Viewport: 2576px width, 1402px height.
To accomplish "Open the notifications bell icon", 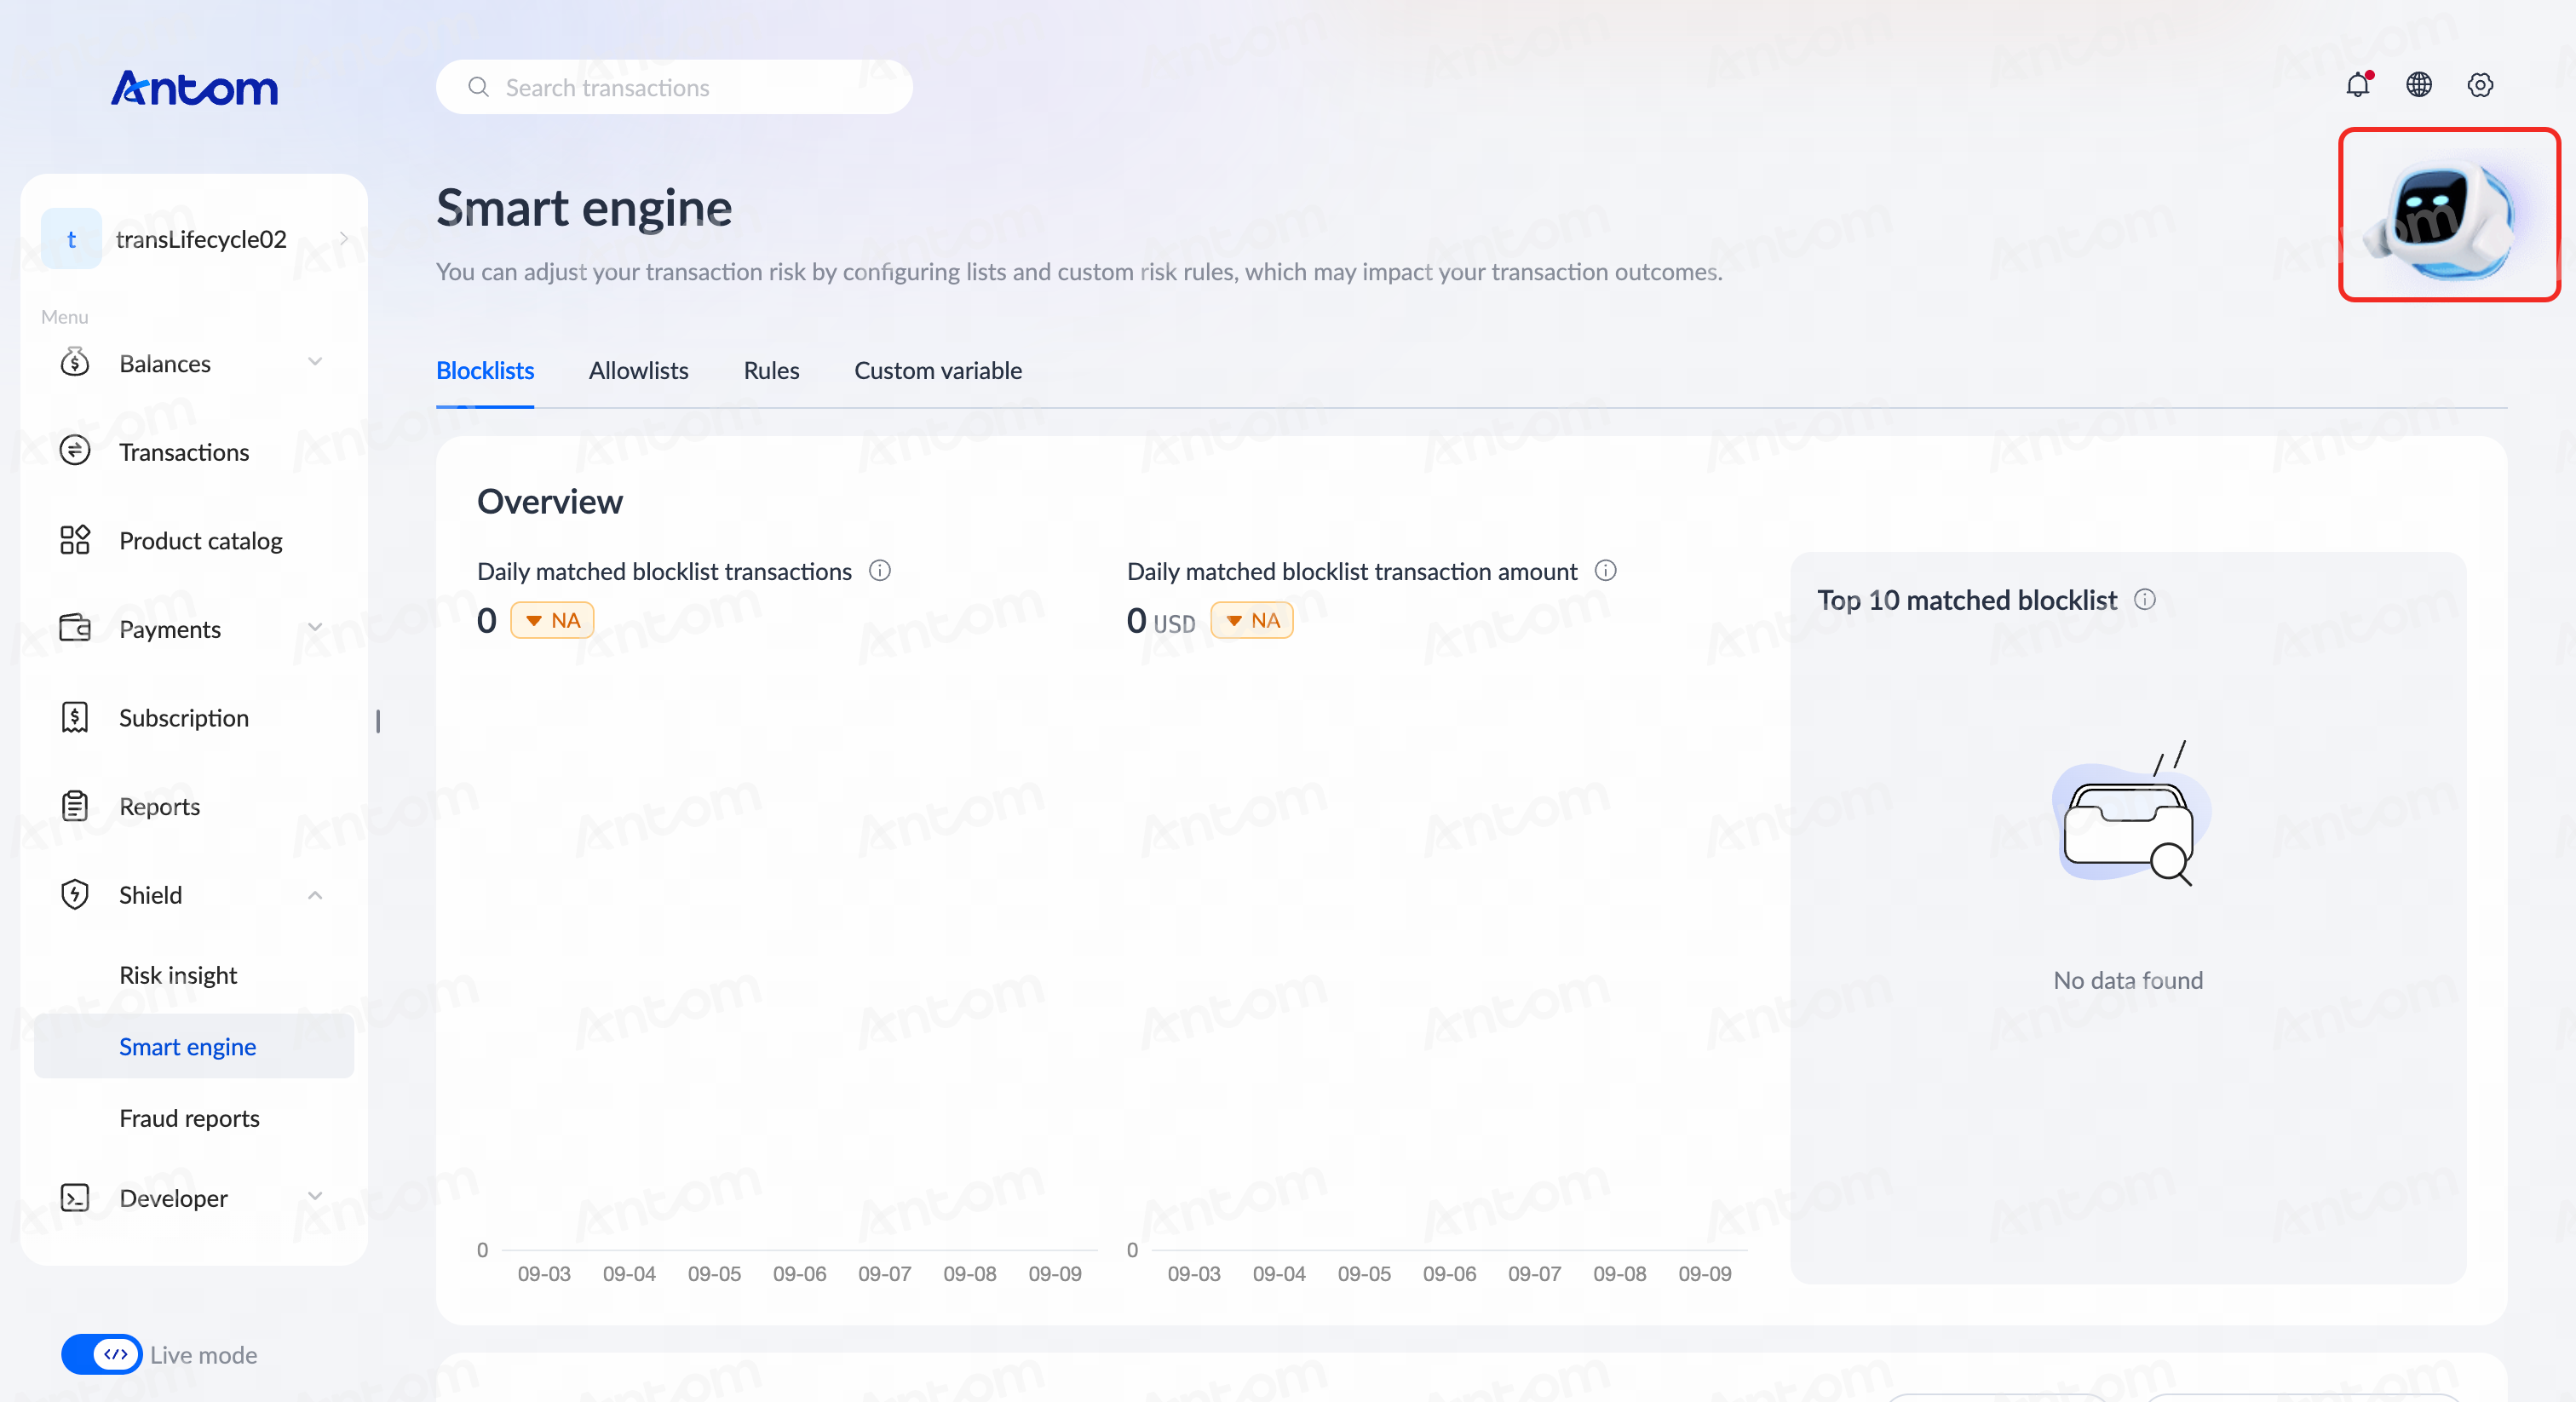I will pos(2358,85).
